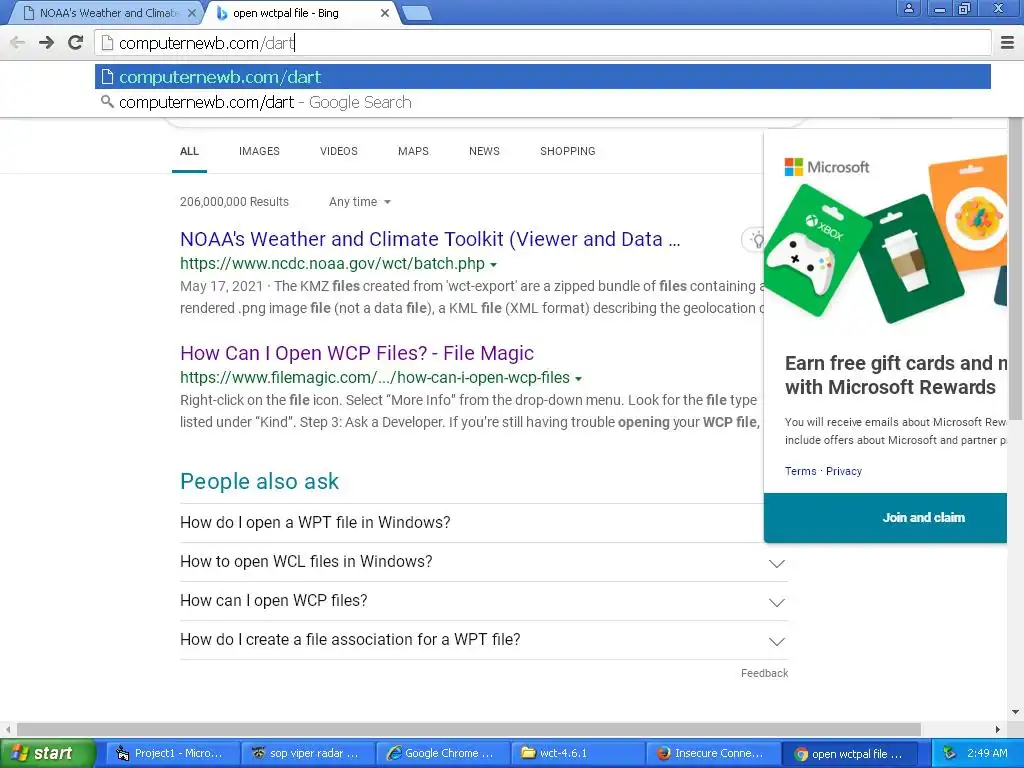Click the horizontal scrollbar thumb
The width and height of the screenshot is (1024, 768).
[469, 729]
